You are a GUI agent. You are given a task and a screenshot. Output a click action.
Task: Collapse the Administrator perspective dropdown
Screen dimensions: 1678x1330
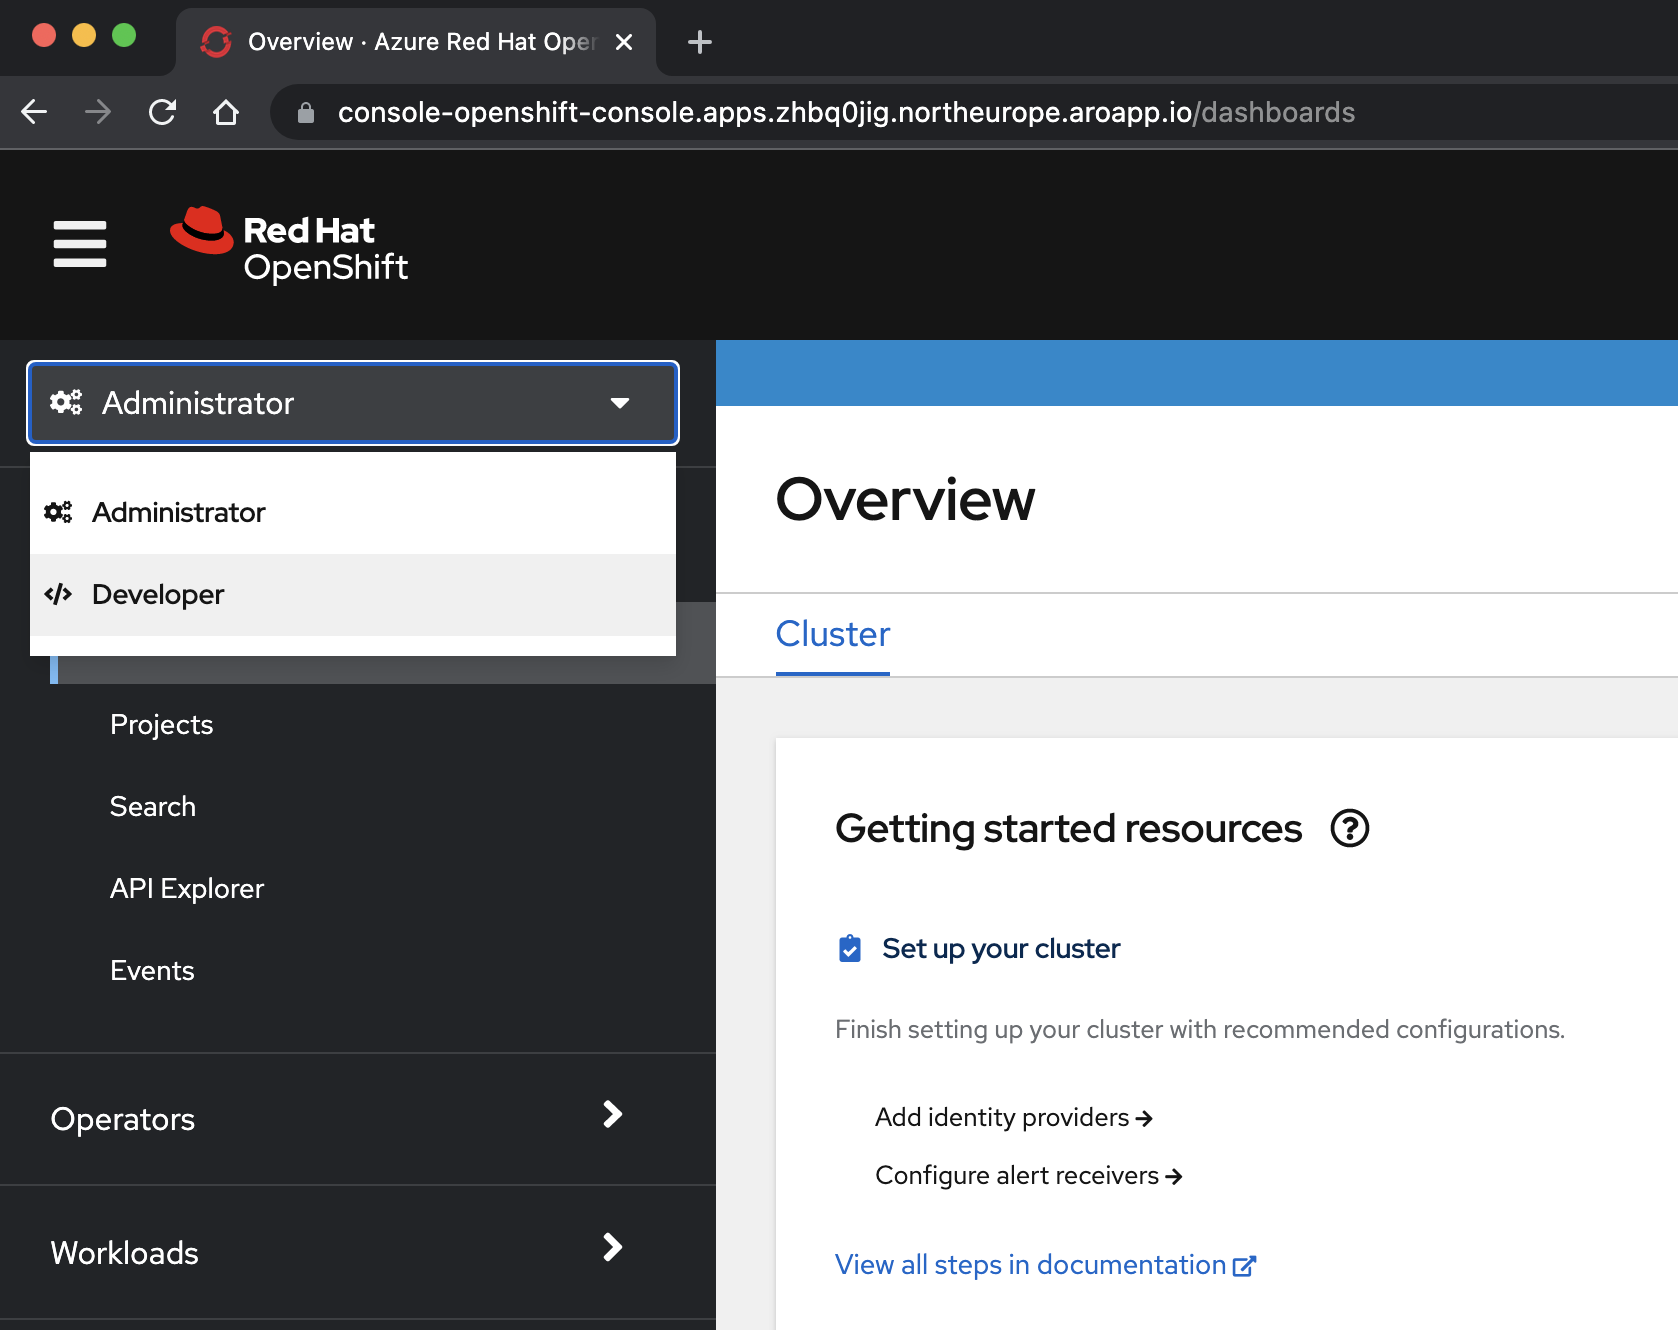pos(620,403)
